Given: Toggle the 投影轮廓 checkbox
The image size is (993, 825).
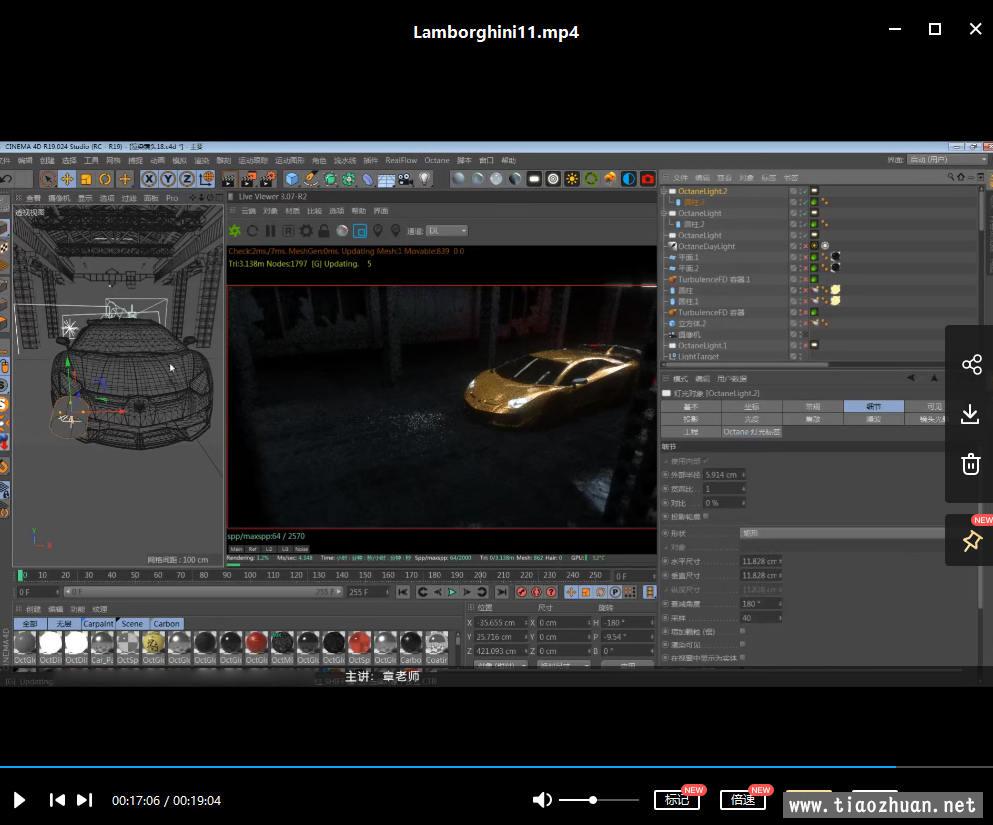Looking at the screenshot, I should pos(706,517).
